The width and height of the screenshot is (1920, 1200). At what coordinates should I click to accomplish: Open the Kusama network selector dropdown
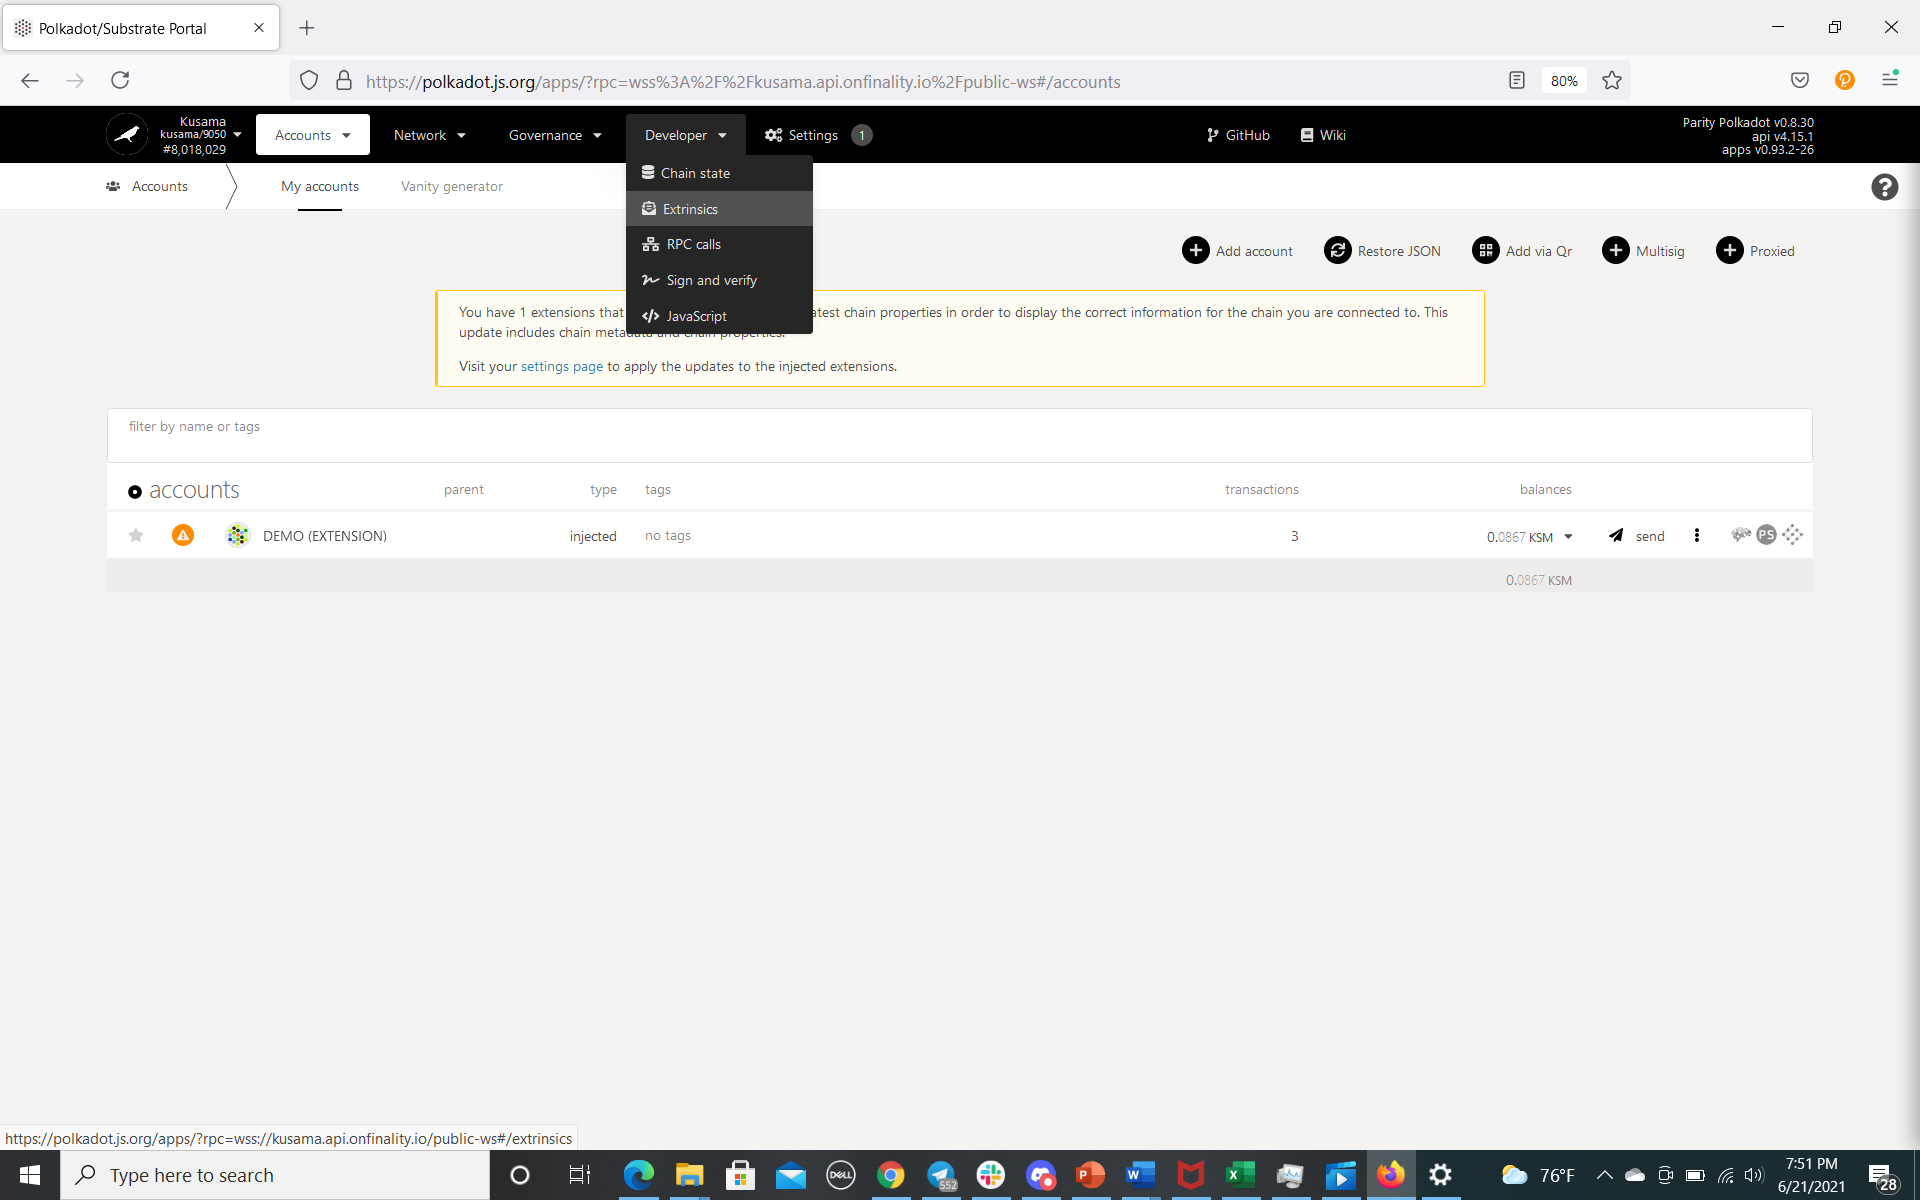[x=237, y=135]
